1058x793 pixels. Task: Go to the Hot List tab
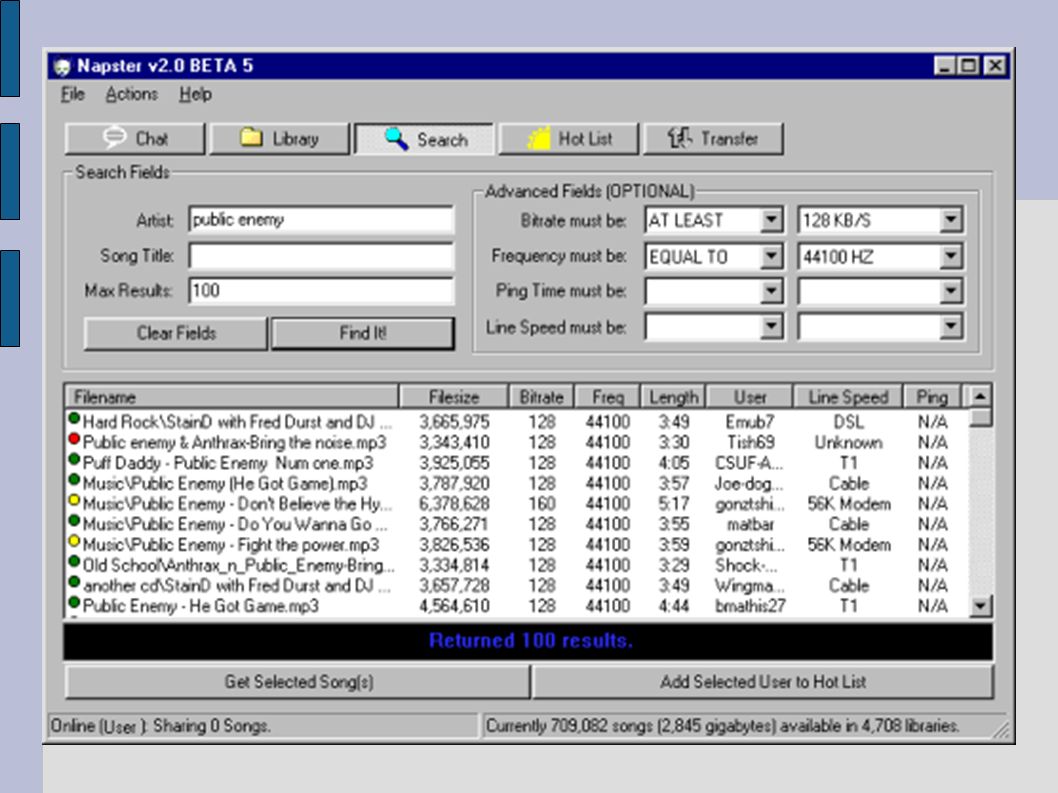pyautogui.click(x=569, y=139)
